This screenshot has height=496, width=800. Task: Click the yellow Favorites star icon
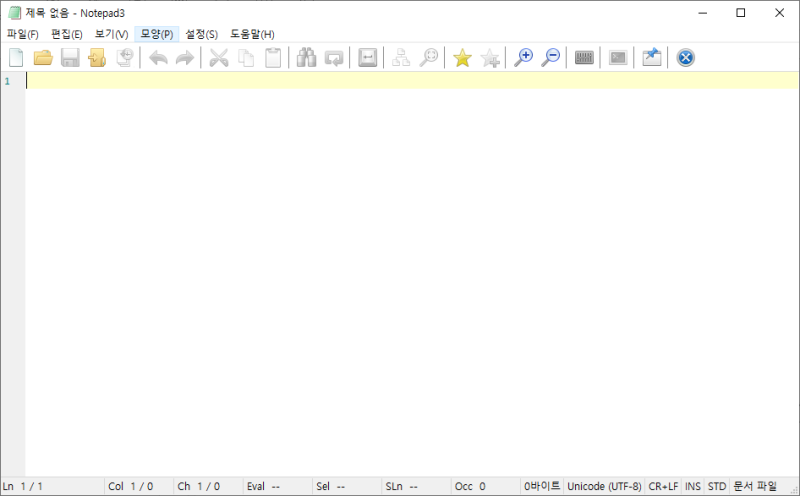462,58
